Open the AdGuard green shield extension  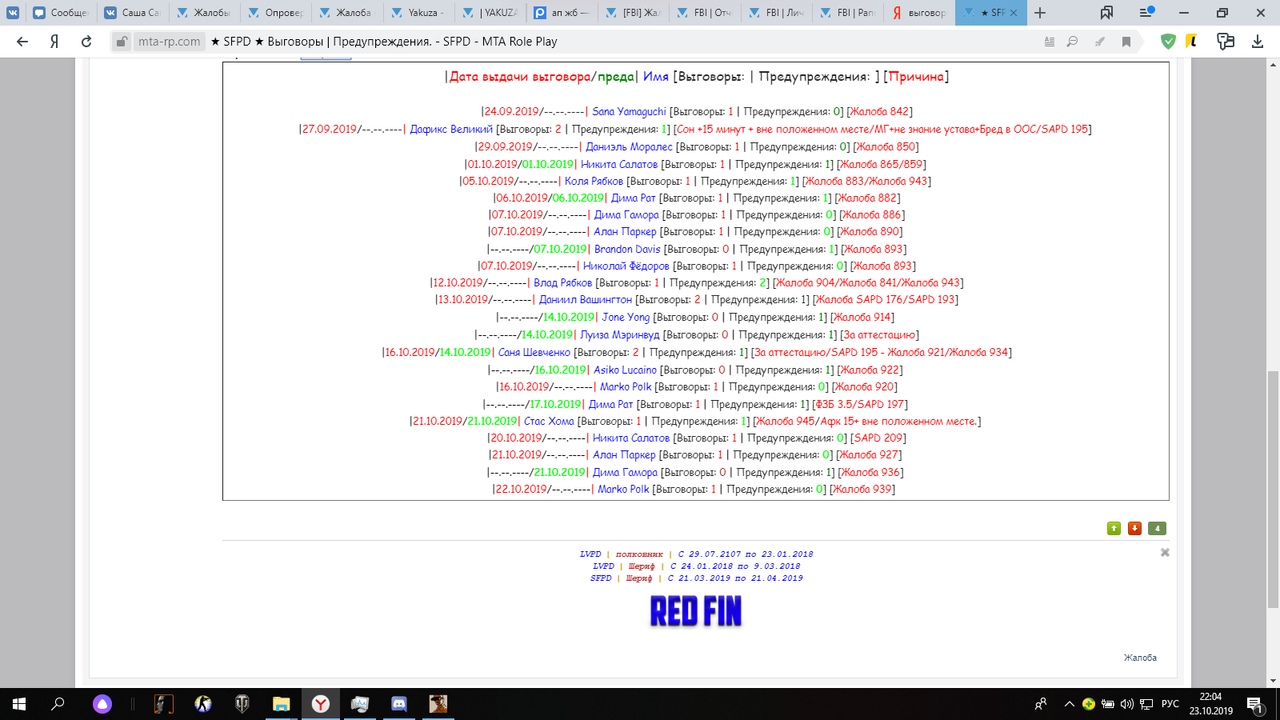pos(1168,42)
